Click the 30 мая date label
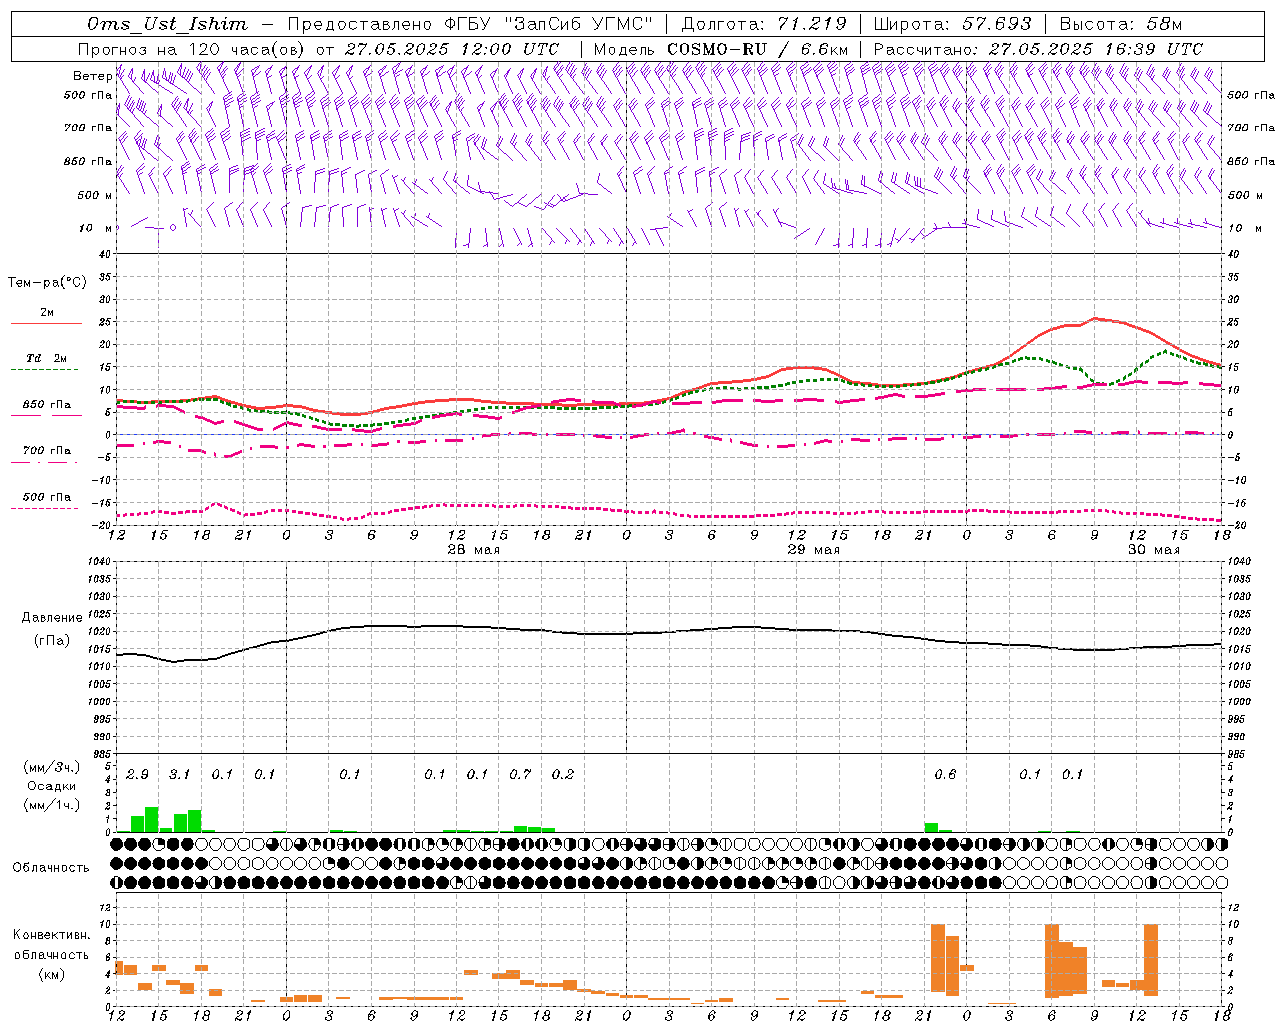The width and height of the screenshot is (1280, 1024). [1154, 550]
